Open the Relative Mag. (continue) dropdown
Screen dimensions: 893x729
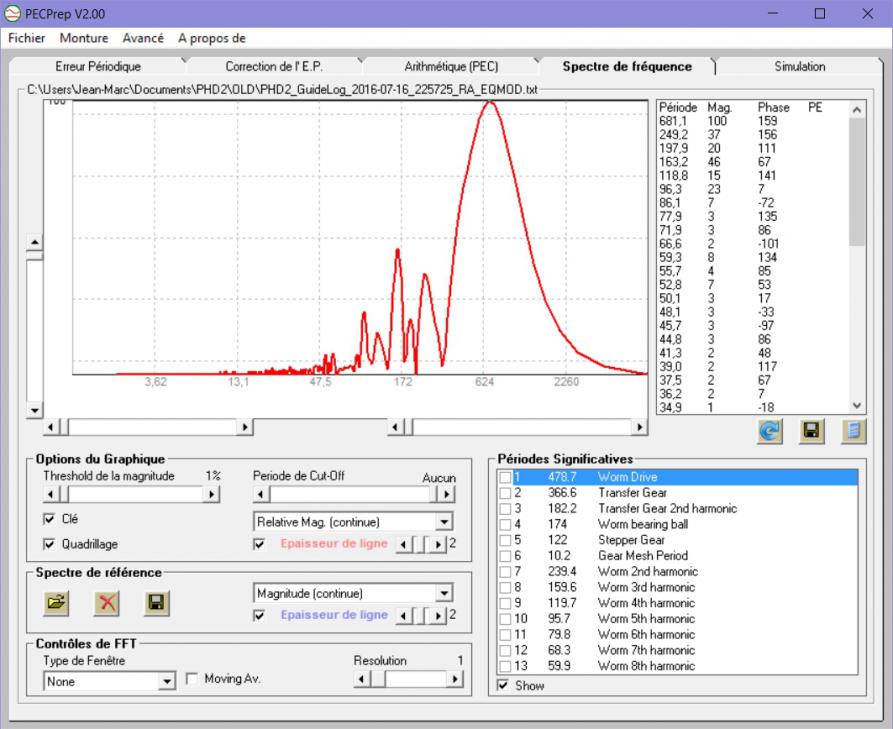(444, 522)
